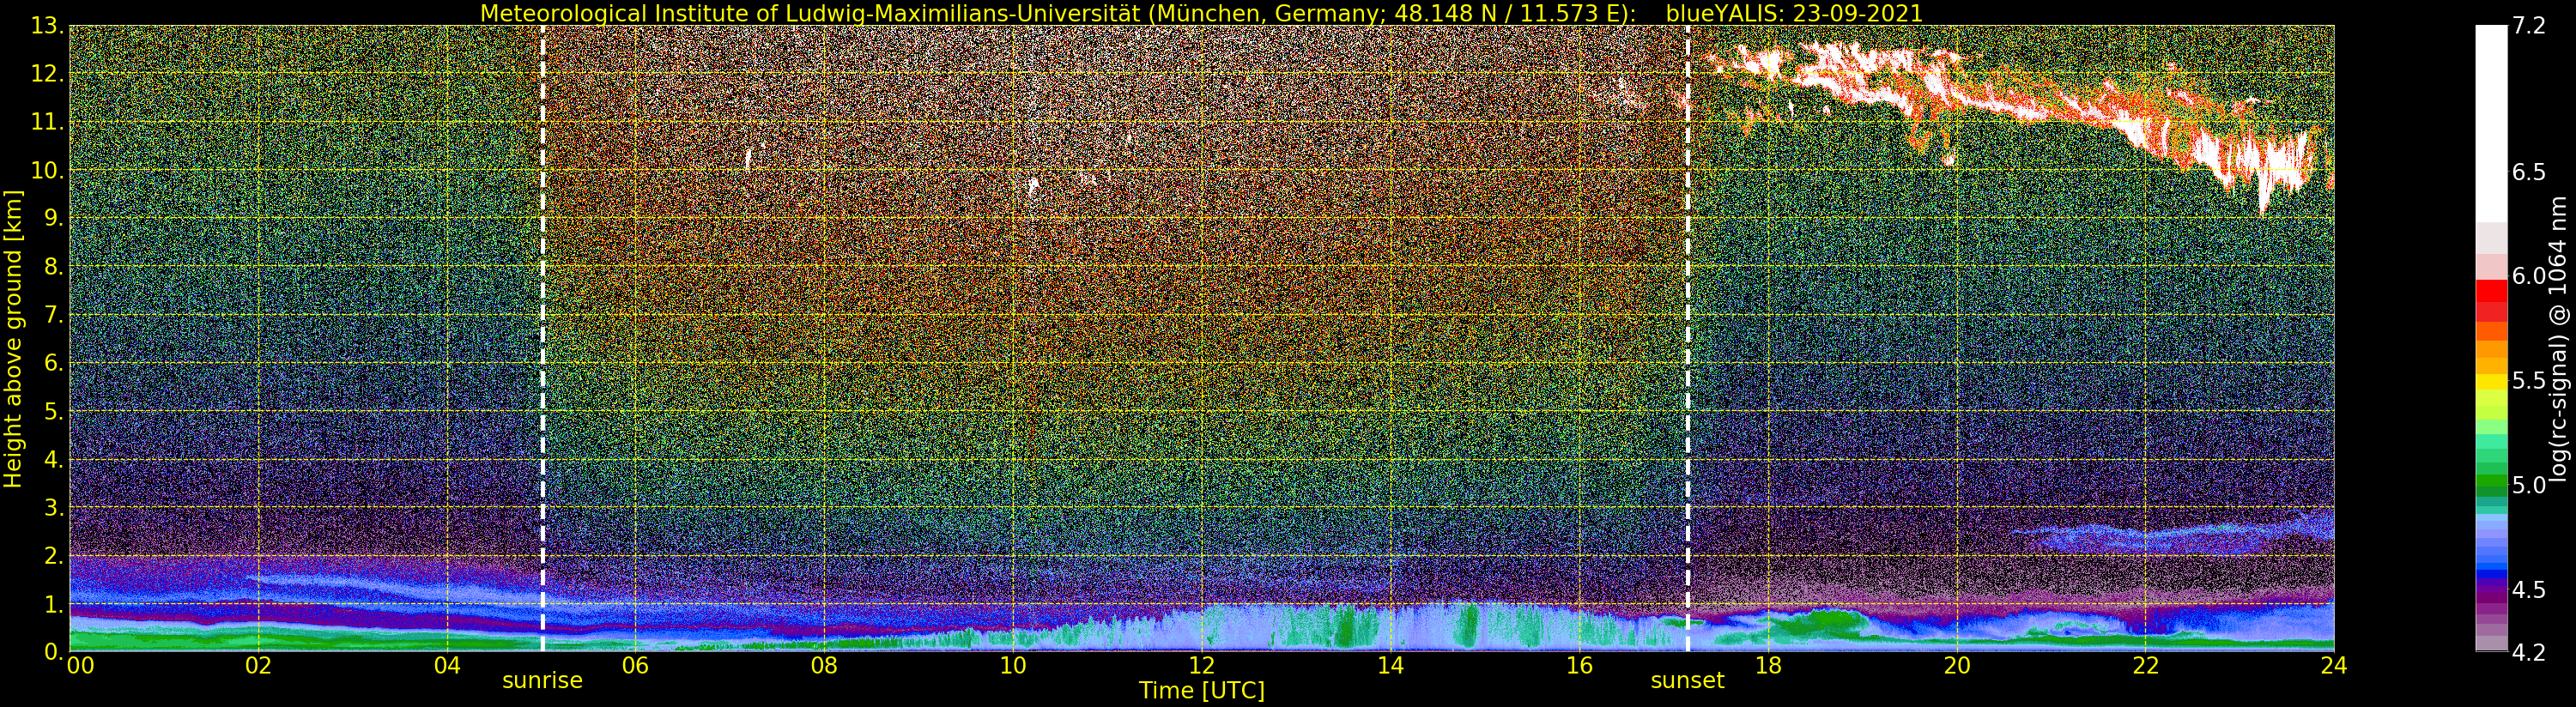Click colorbar tick value 4.5
Viewport: 2576px width, 707px height.
(2529, 589)
